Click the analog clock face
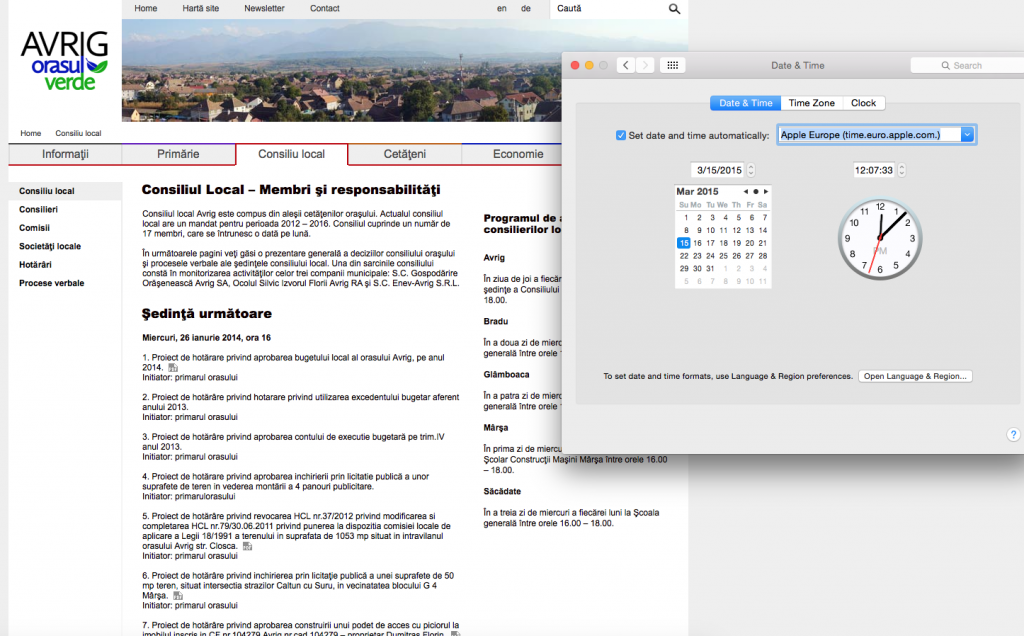1024x636 pixels. (x=880, y=238)
